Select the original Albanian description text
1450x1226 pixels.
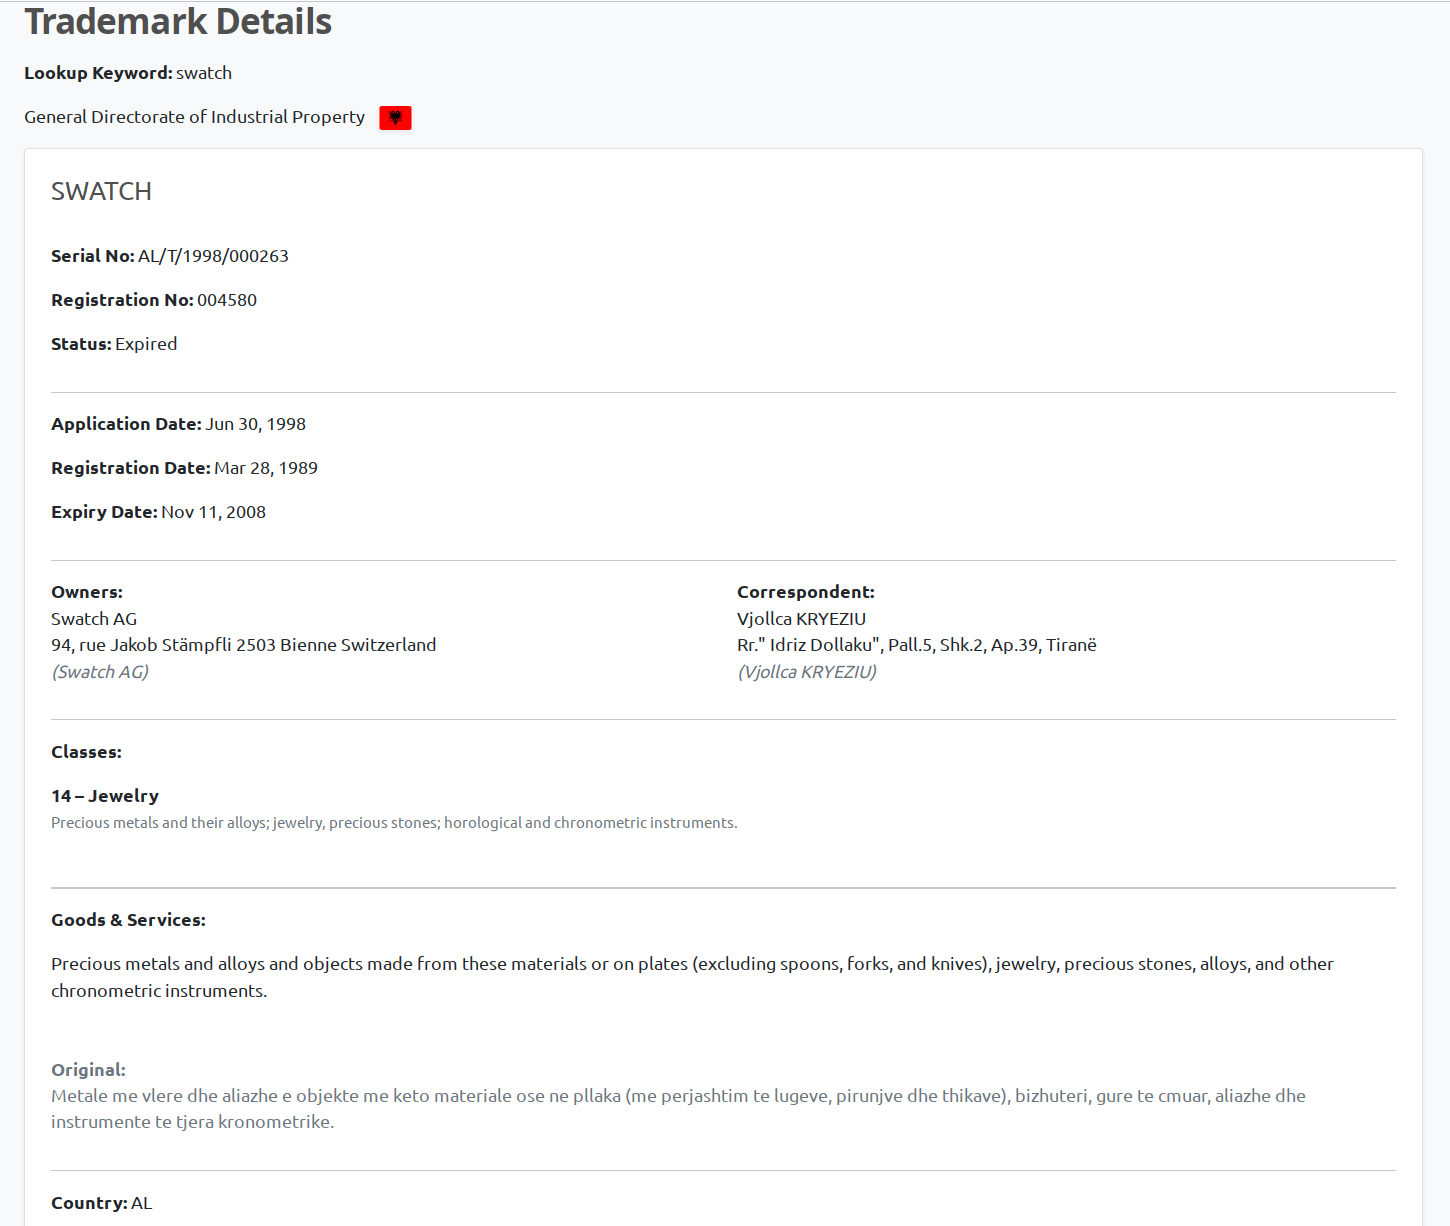678,1109
